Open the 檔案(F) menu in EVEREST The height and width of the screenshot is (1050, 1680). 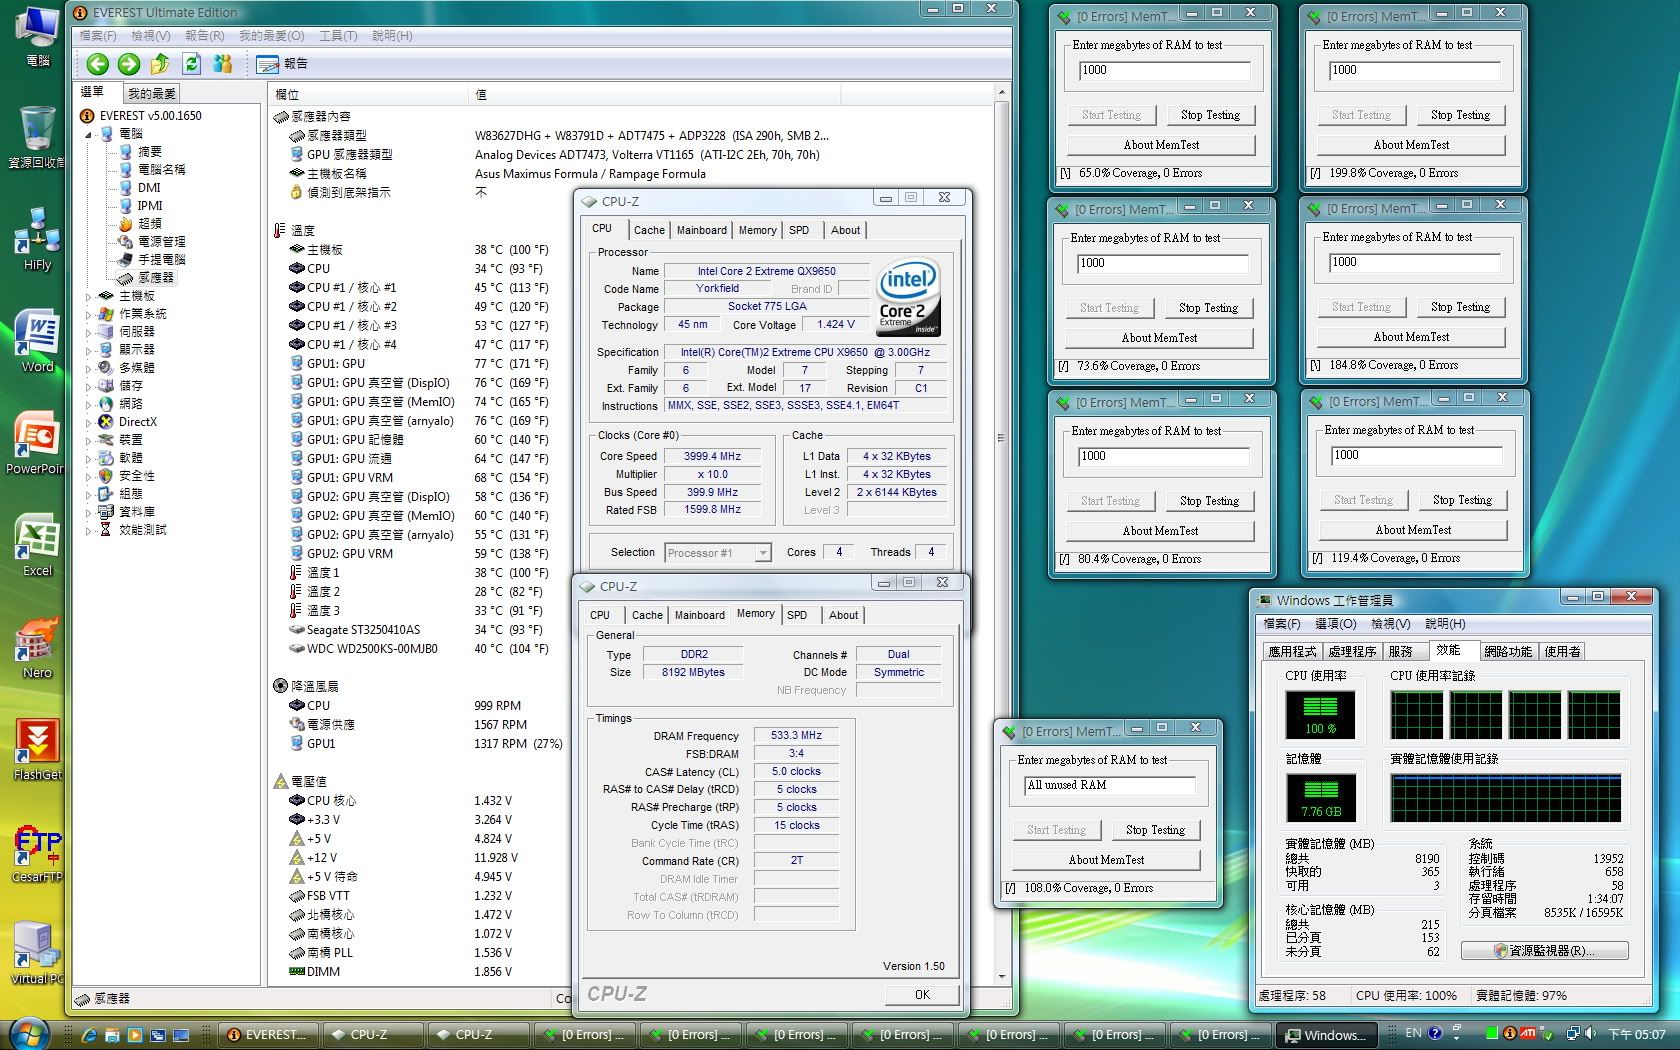(x=98, y=36)
